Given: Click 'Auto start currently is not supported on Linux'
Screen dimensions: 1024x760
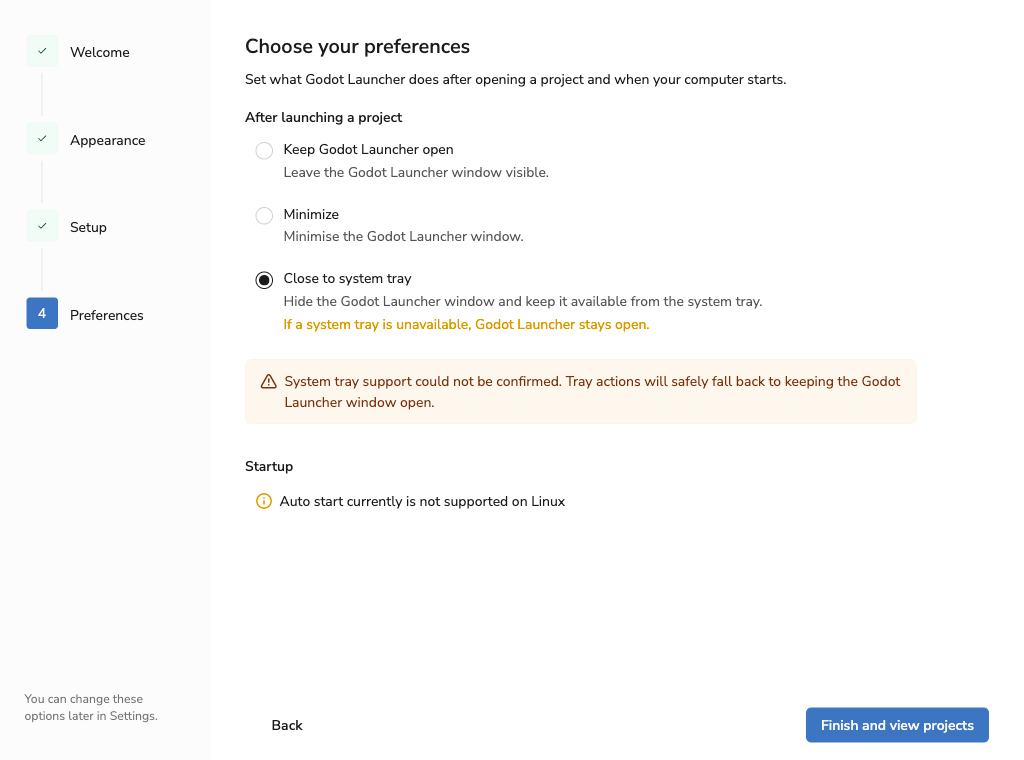Looking at the screenshot, I should coord(422,501).
